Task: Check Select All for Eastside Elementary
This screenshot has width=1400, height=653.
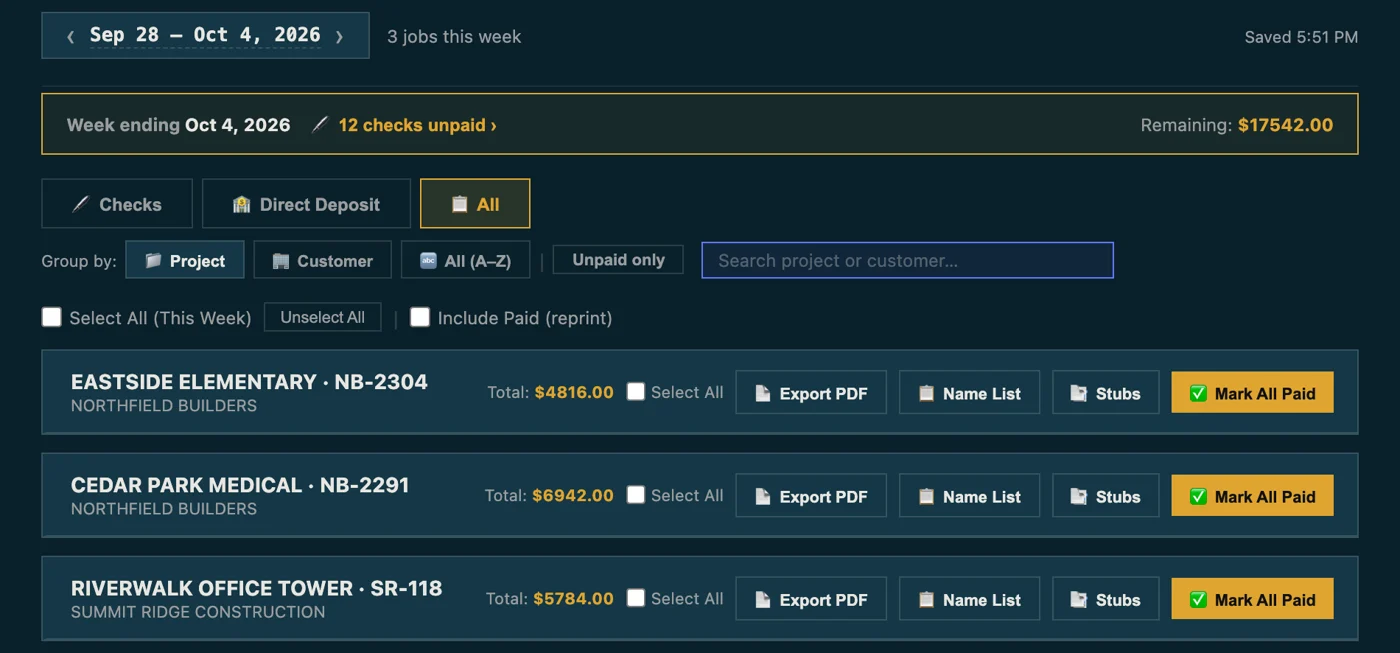Action: coord(636,391)
